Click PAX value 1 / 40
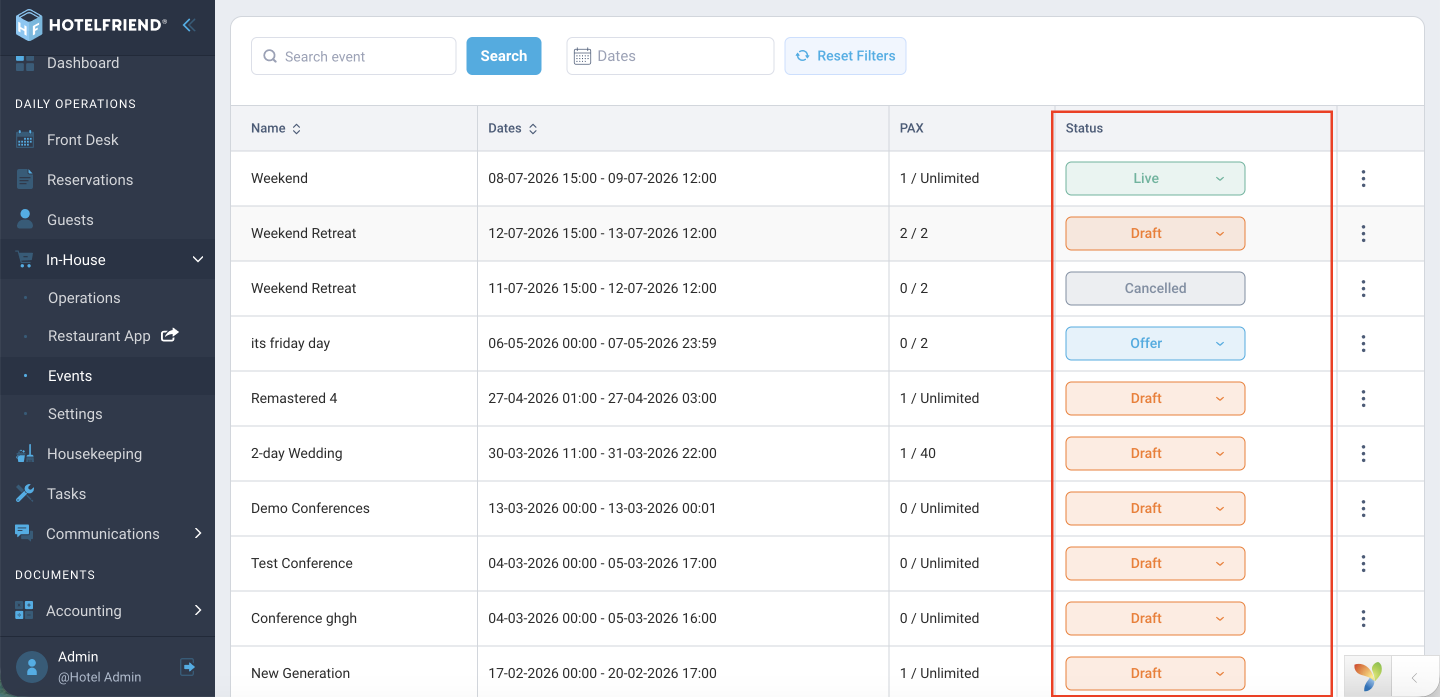The height and width of the screenshot is (697, 1440). [x=918, y=453]
